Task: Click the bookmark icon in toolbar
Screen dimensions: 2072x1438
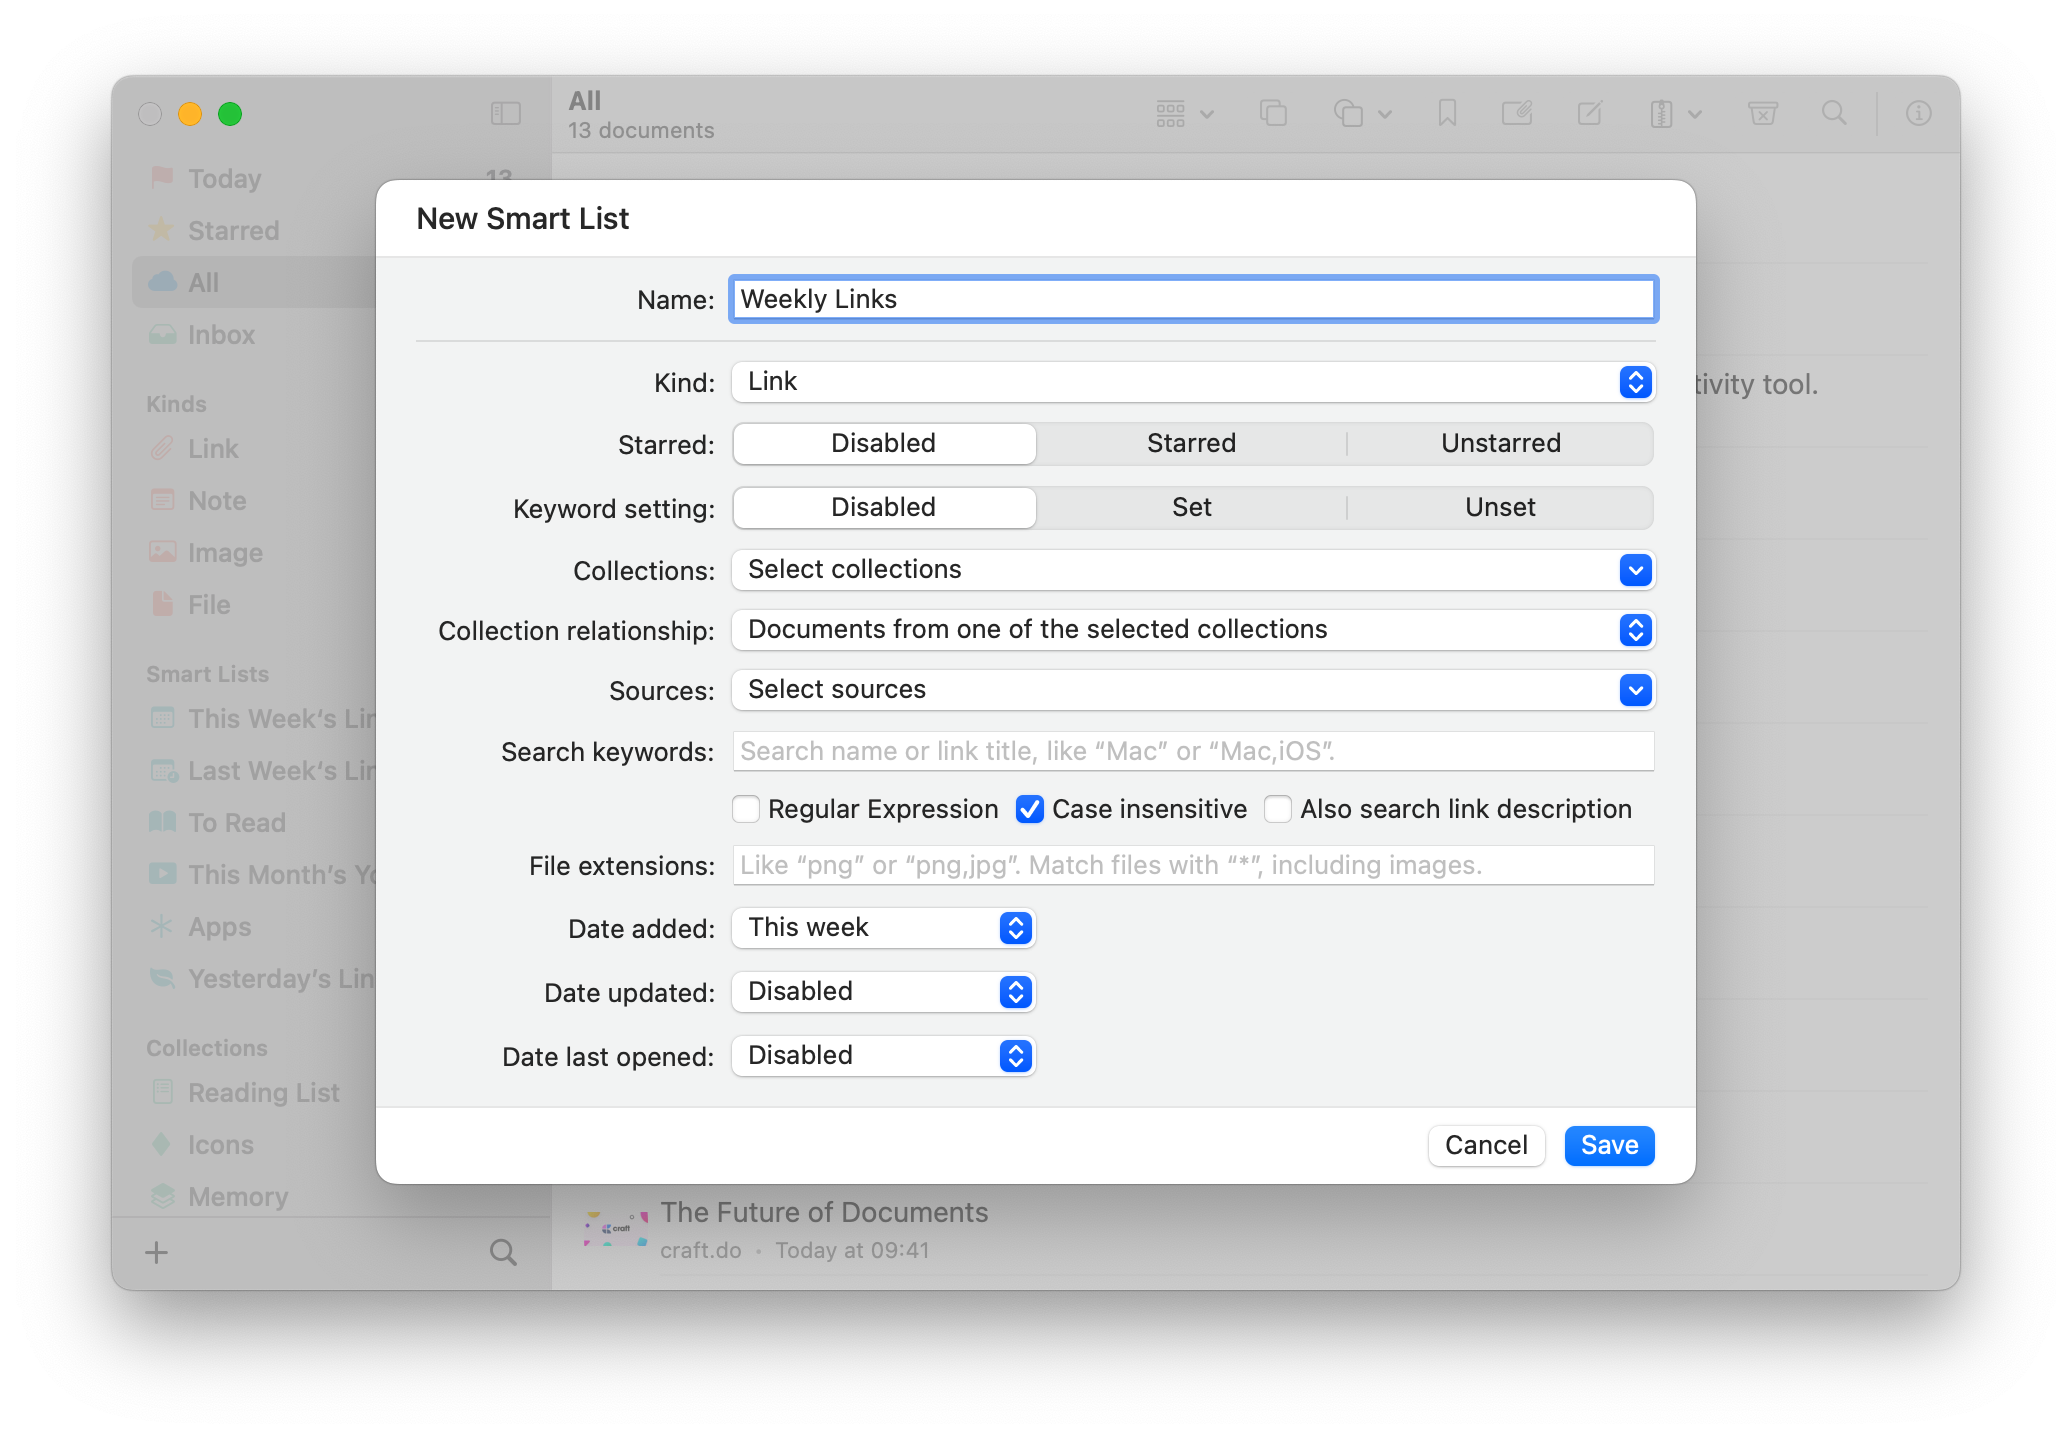Action: [x=1447, y=114]
